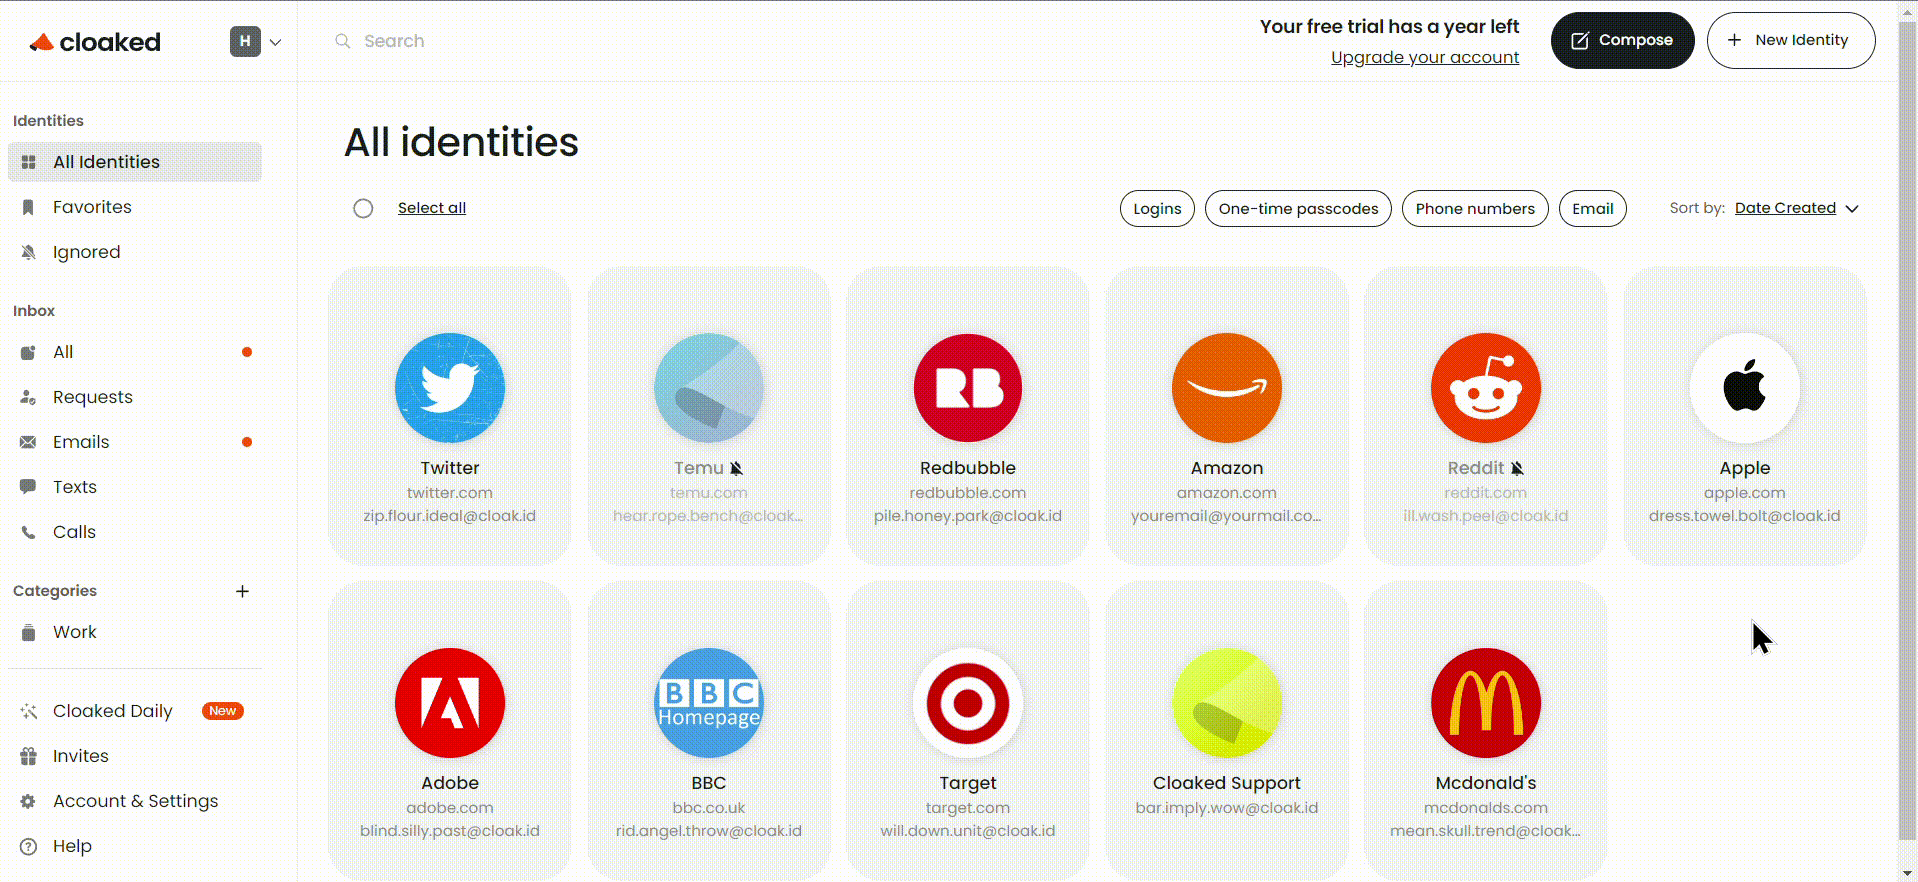Click the muted bell icon beside Reddit
This screenshot has width=1918, height=882.
1517,468
